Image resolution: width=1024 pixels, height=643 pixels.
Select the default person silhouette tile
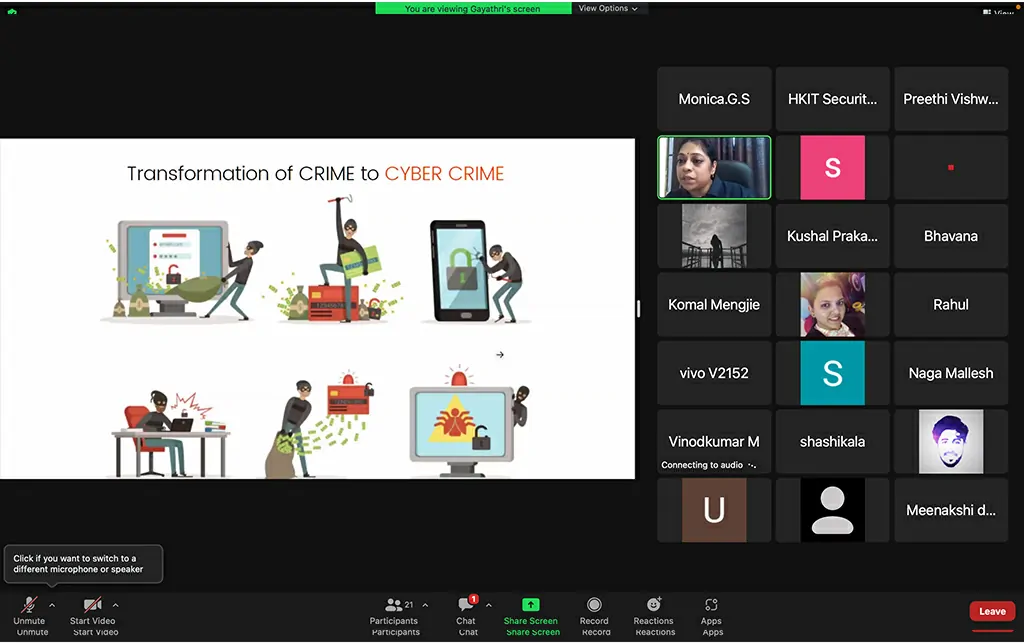click(x=832, y=510)
